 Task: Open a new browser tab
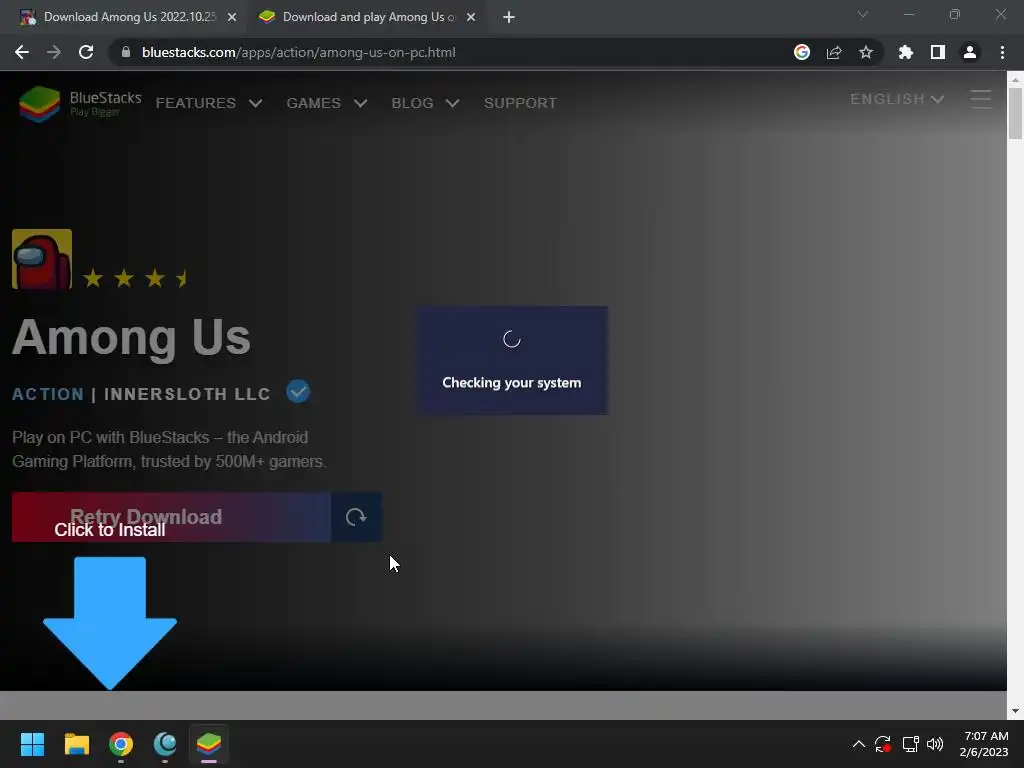[x=509, y=17]
